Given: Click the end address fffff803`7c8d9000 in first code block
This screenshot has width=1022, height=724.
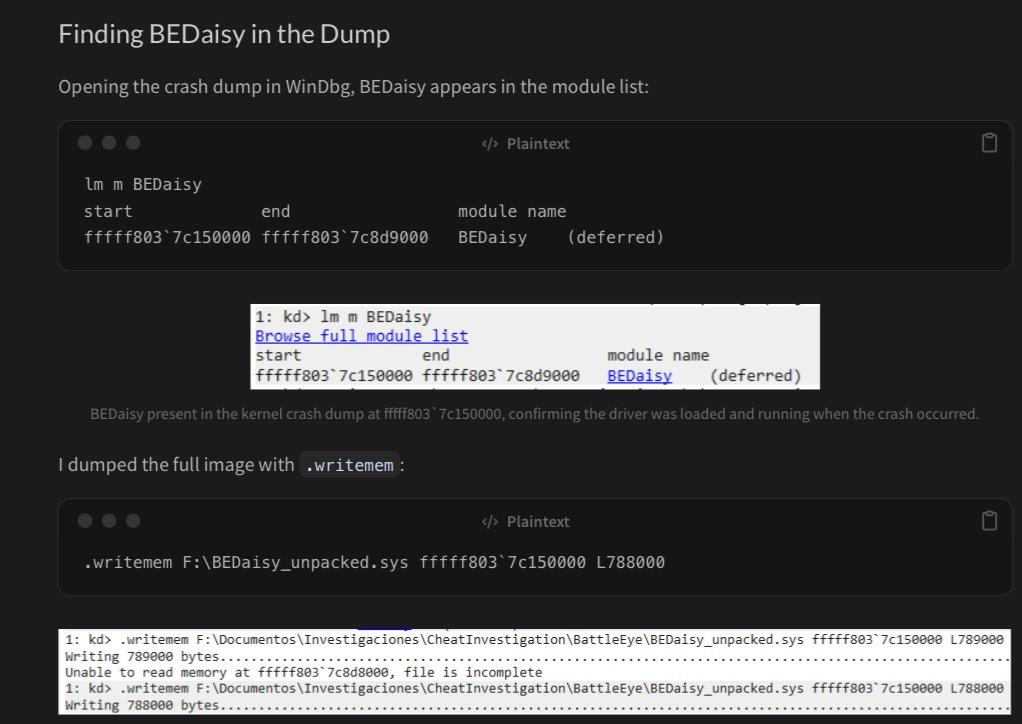Looking at the screenshot, I should [x=345, y=237].
